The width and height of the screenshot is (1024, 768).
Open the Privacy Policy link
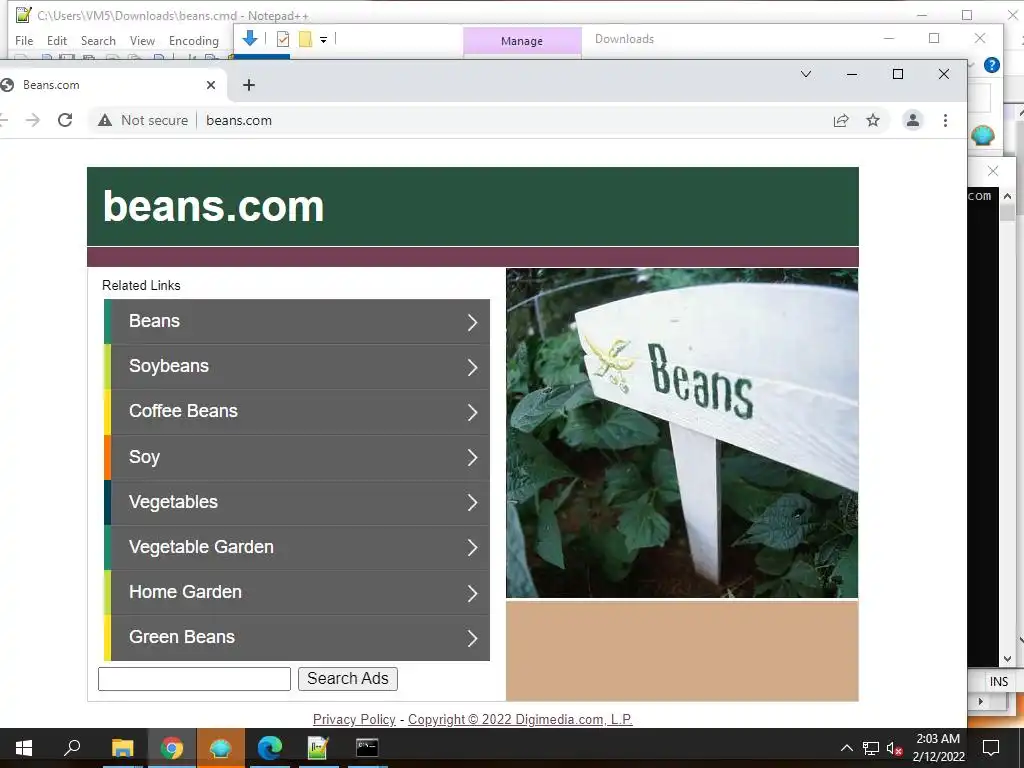tap(354, 719)
